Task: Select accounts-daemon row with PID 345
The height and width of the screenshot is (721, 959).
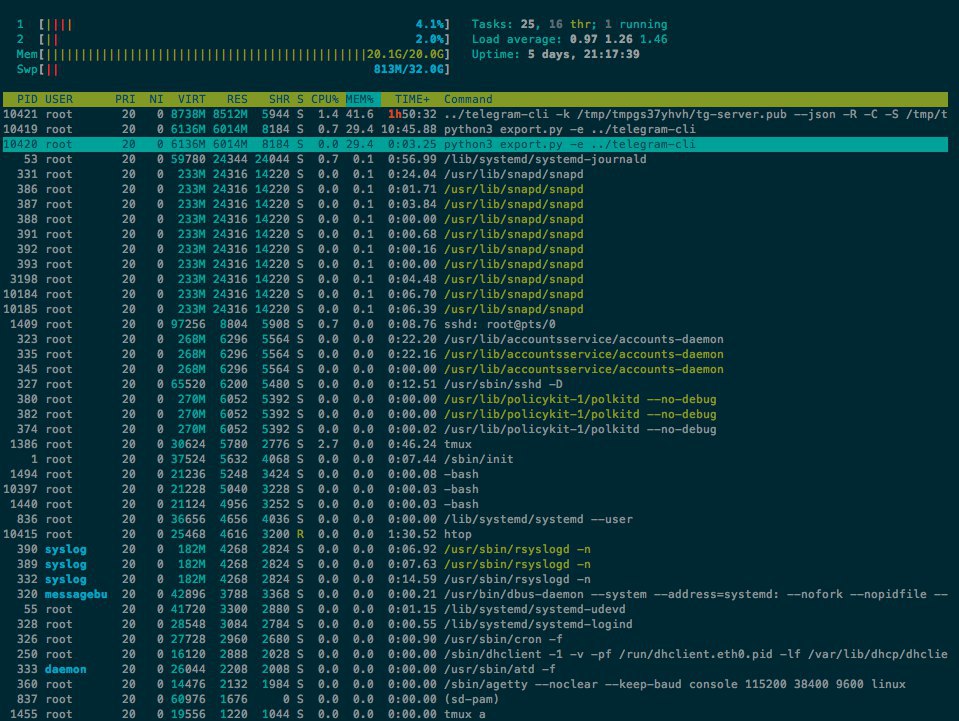Action: coord(475,369)
